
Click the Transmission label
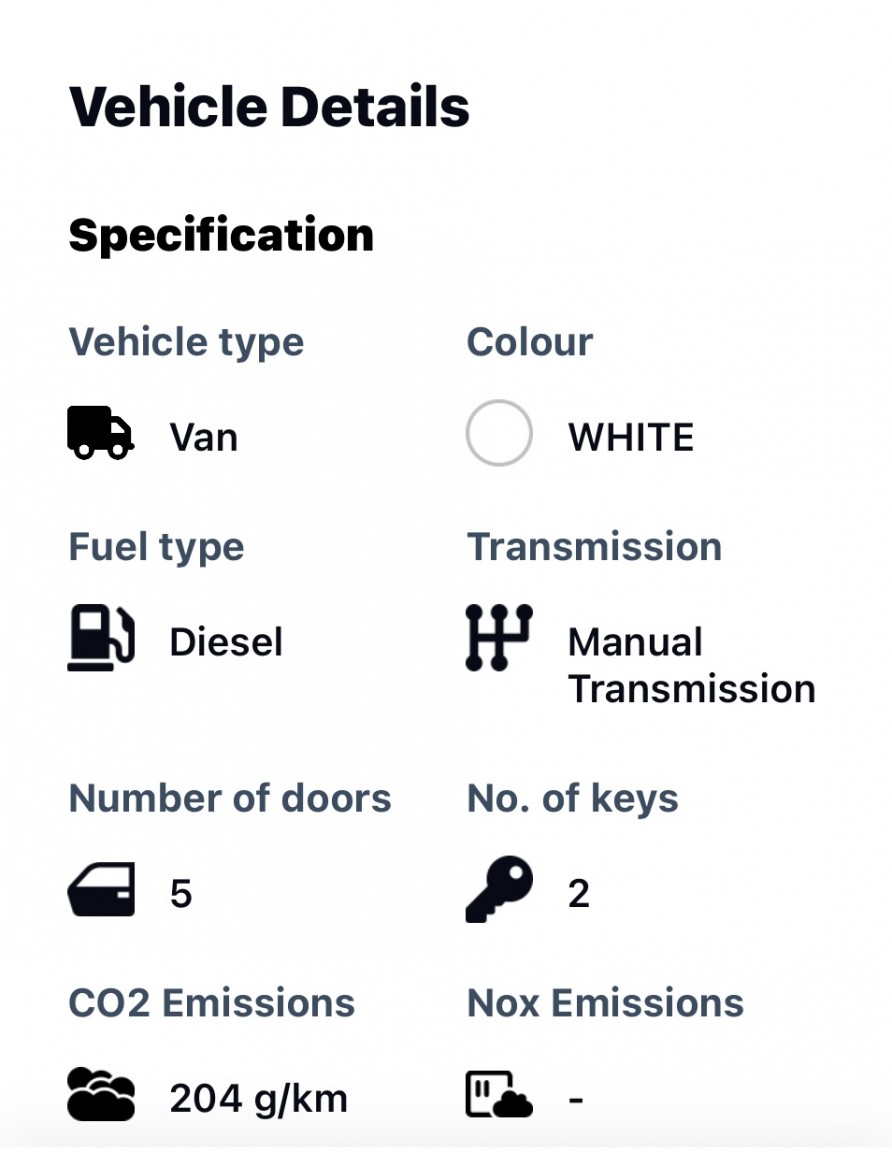594,547
